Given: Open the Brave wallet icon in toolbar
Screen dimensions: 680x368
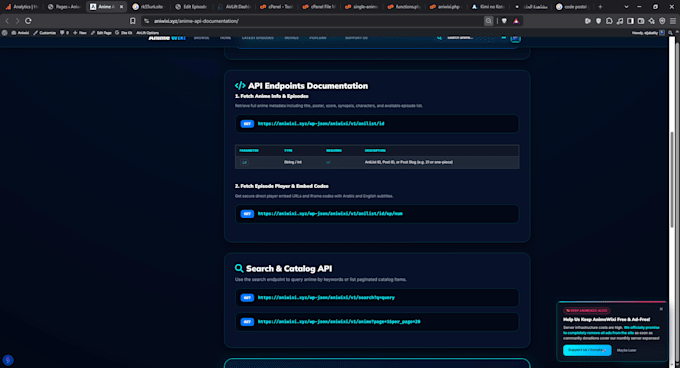Looking at the screenshot, I should point(641,21).
